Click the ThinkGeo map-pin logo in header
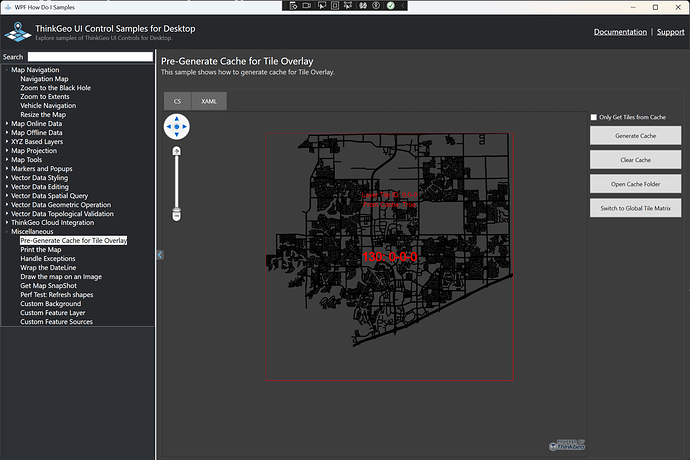Image resolution: width=690 pixels, height=460 pixels. pyautogui.click(x=18, y=32)
